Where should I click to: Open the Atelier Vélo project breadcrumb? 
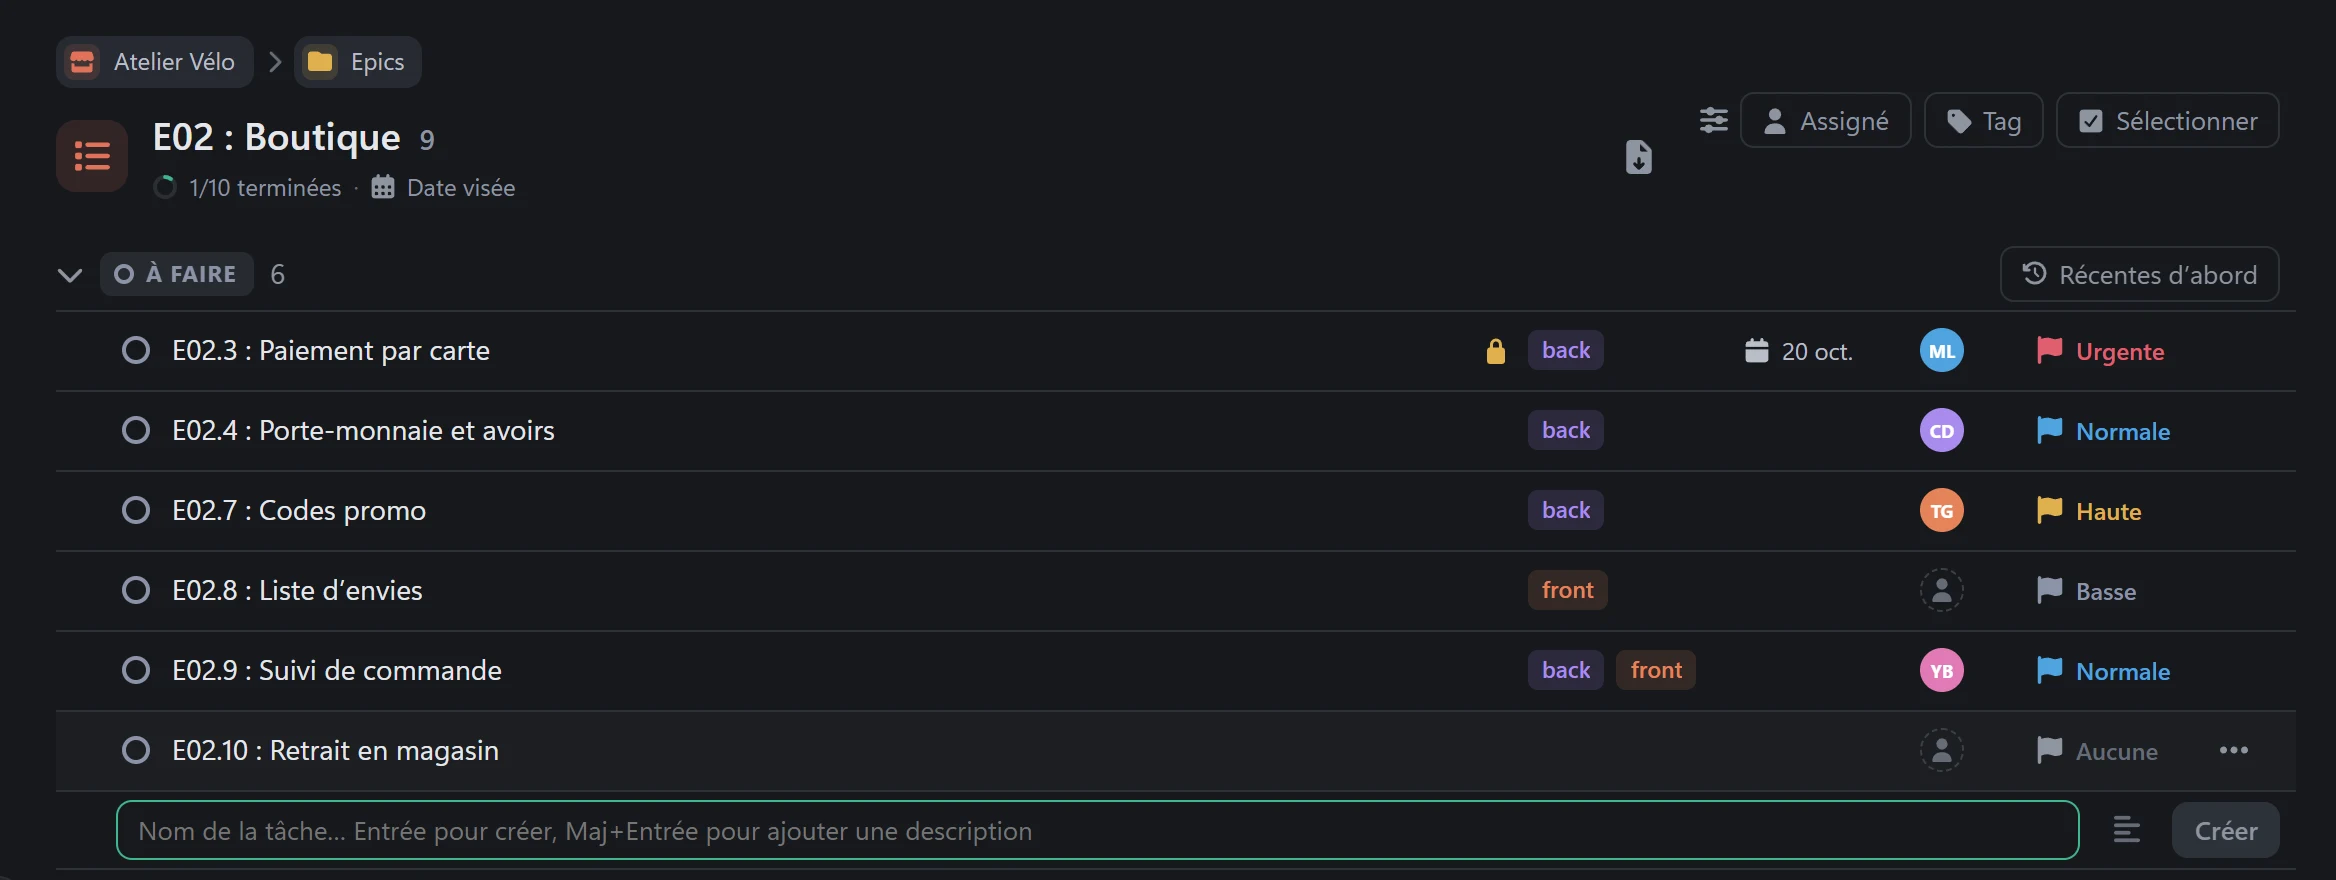(x=155, y=62)
